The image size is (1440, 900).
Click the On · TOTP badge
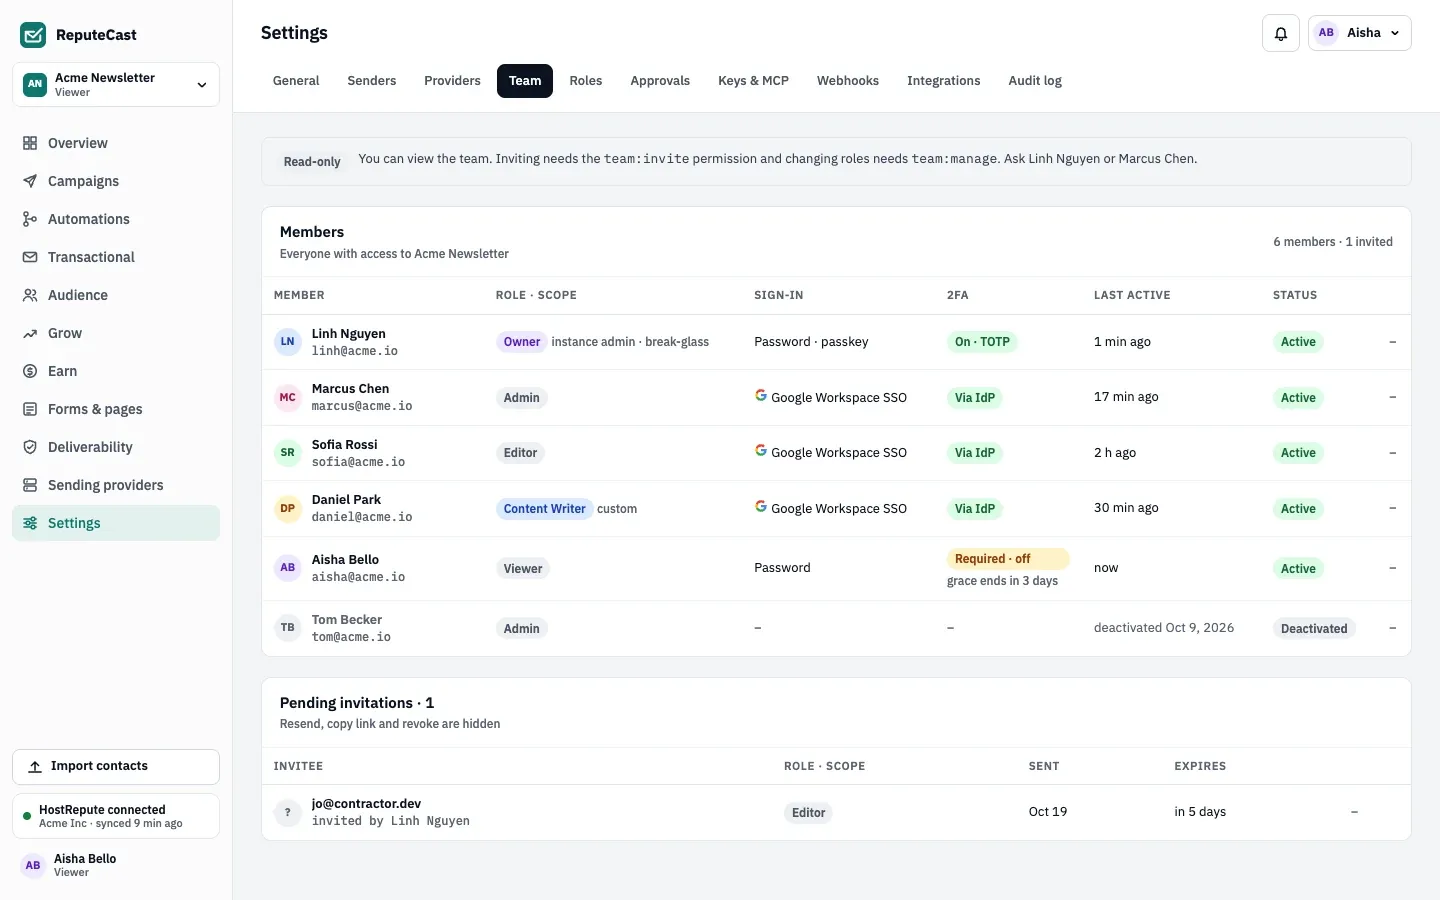coord(982,342)
